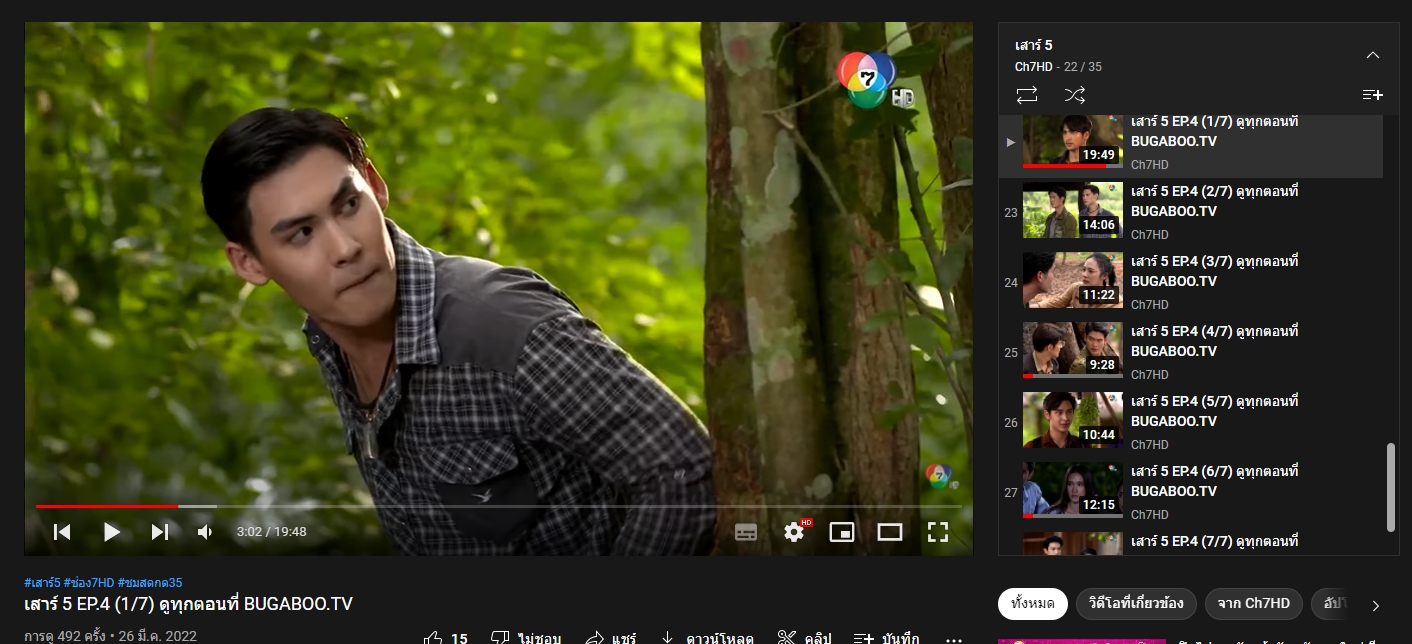Open the Ch7HD channel link in playlist header

(x=1032, y=67)
